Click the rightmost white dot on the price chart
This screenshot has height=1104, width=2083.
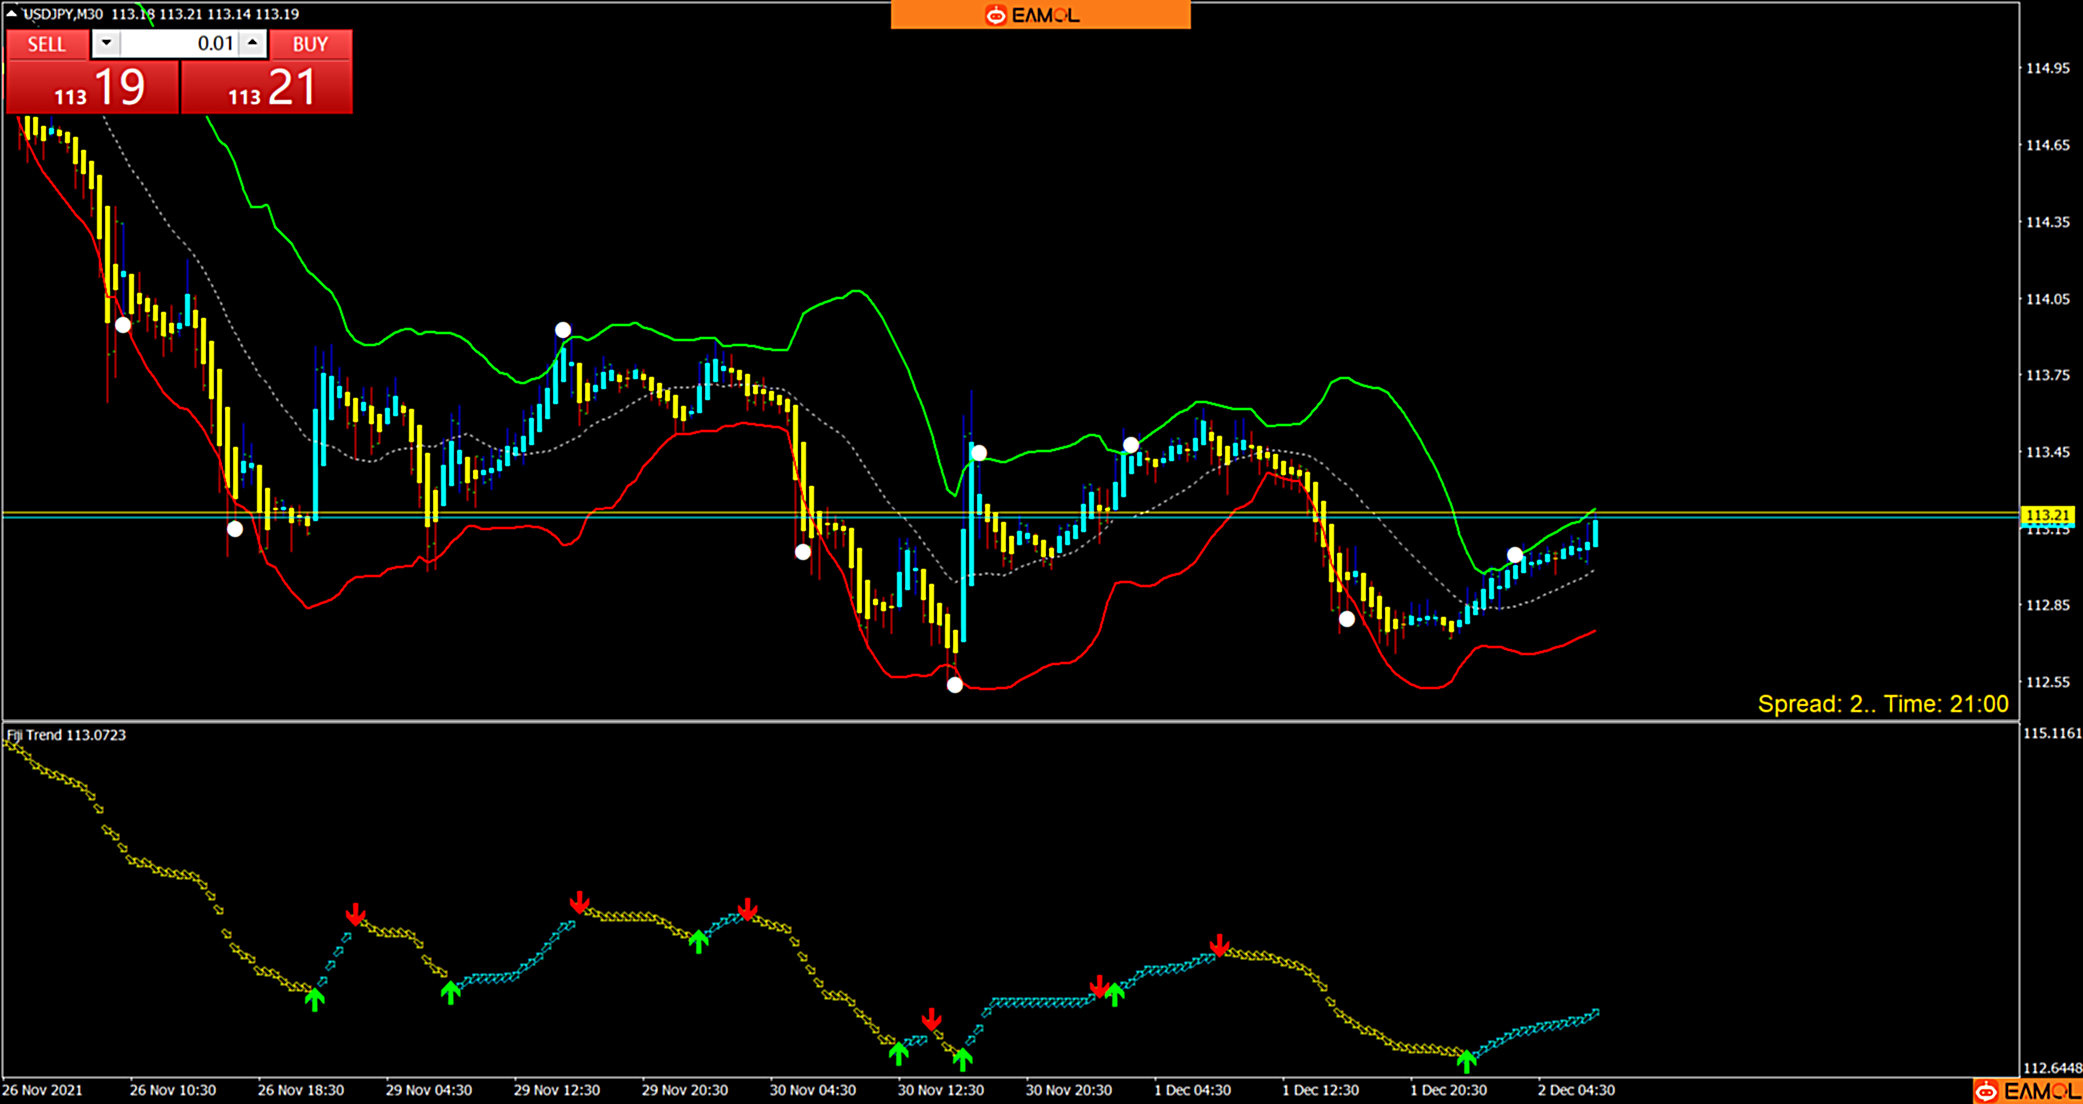[1515, 554]
